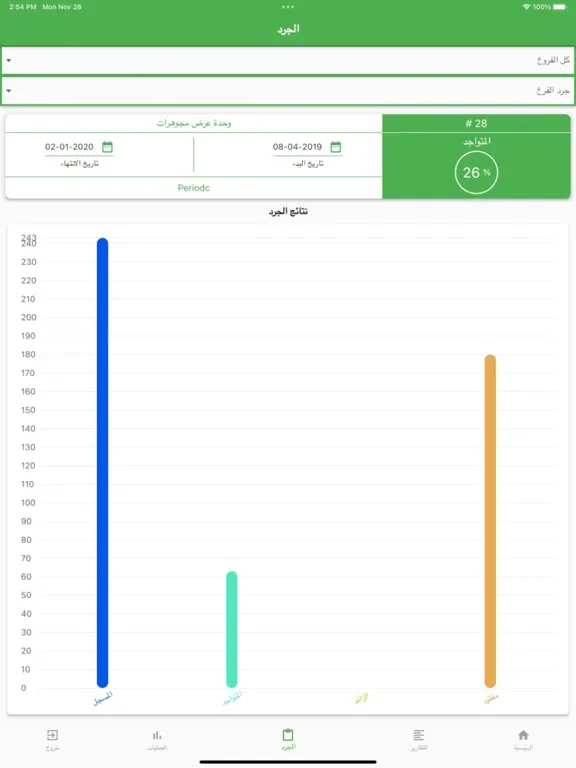576x768 pixels.
Task: Tap the 'تاريخ البدء' start date label
Action: click(x=308, y=164)
